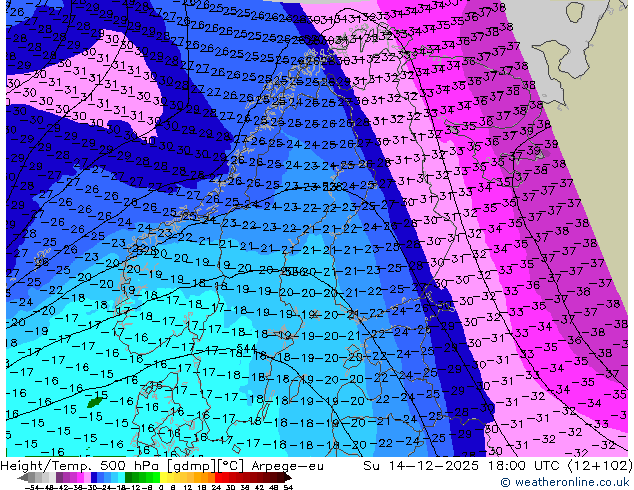This screenshot has width=634, height=490.
Task: Click the left gray arrow of color scale
Action: (22, 478)
